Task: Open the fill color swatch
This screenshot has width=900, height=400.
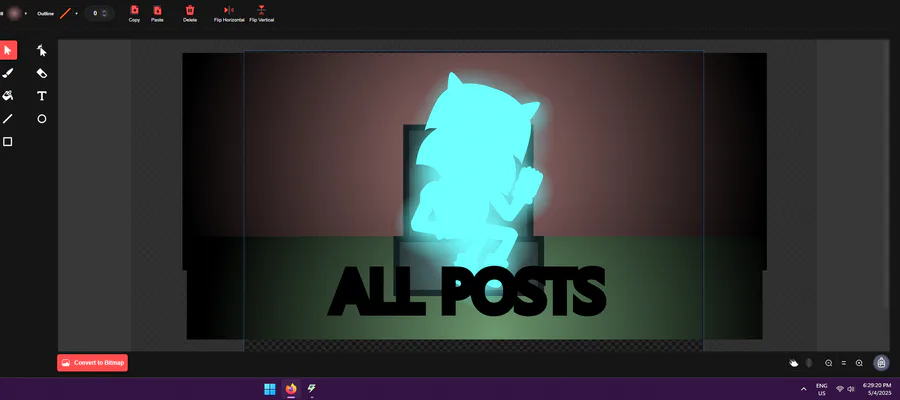Action: (14, 13)
